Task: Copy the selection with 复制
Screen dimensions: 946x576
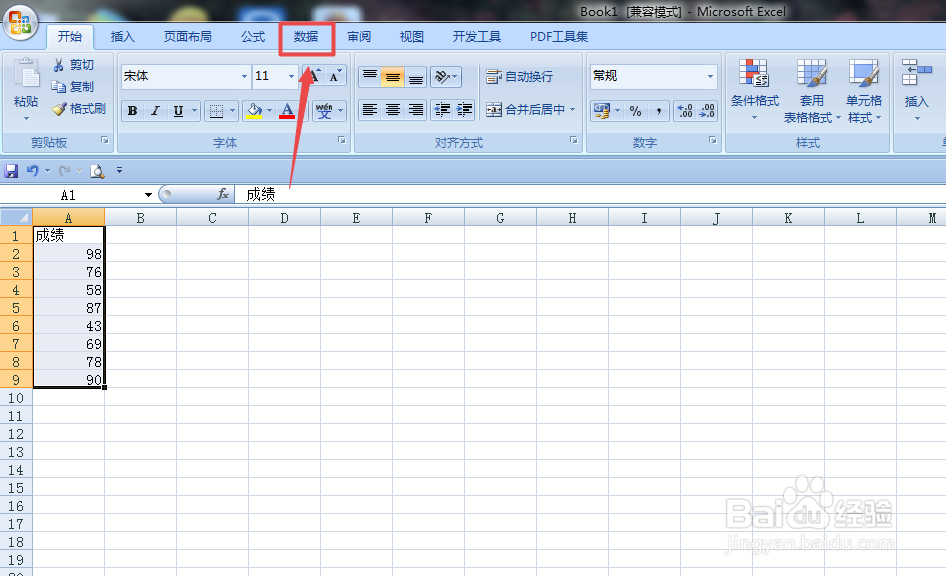Action: (74, 87)
